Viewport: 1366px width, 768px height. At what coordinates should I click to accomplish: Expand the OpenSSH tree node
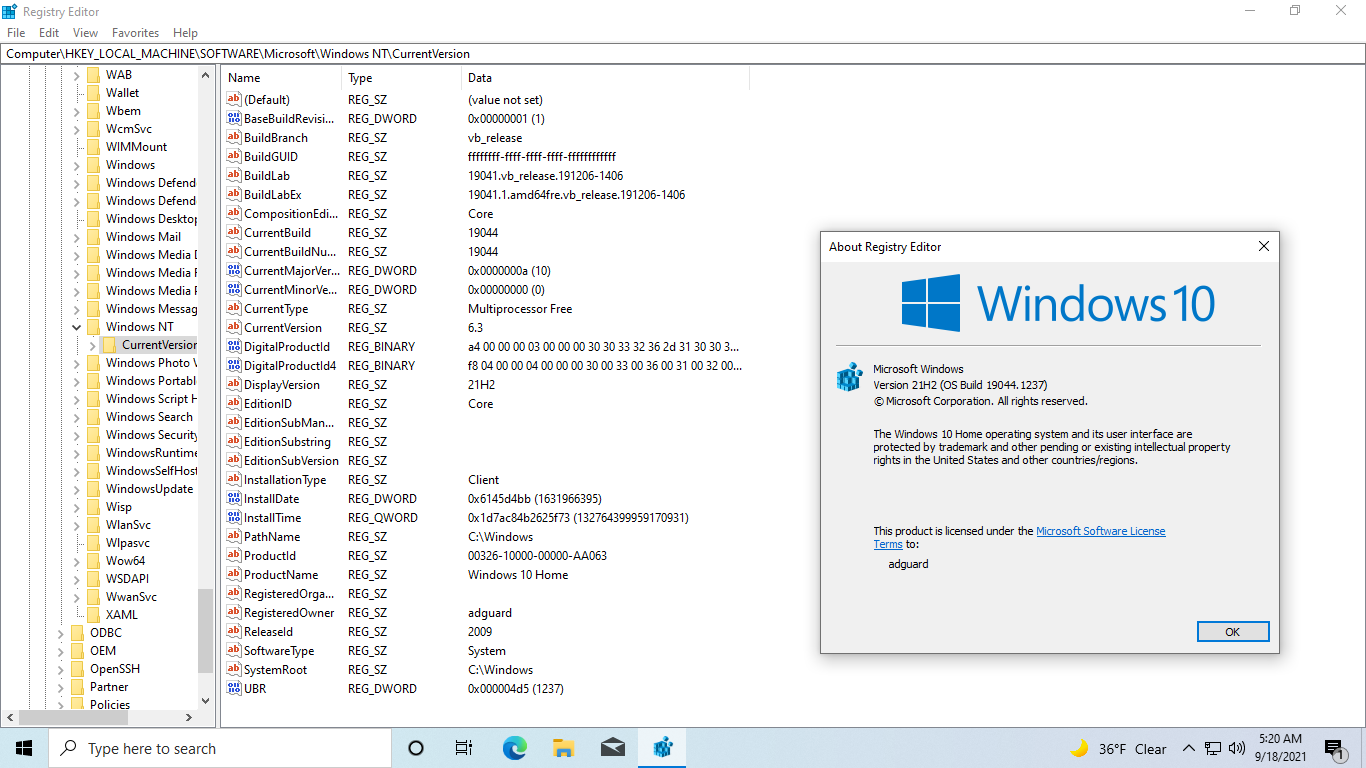60,669
